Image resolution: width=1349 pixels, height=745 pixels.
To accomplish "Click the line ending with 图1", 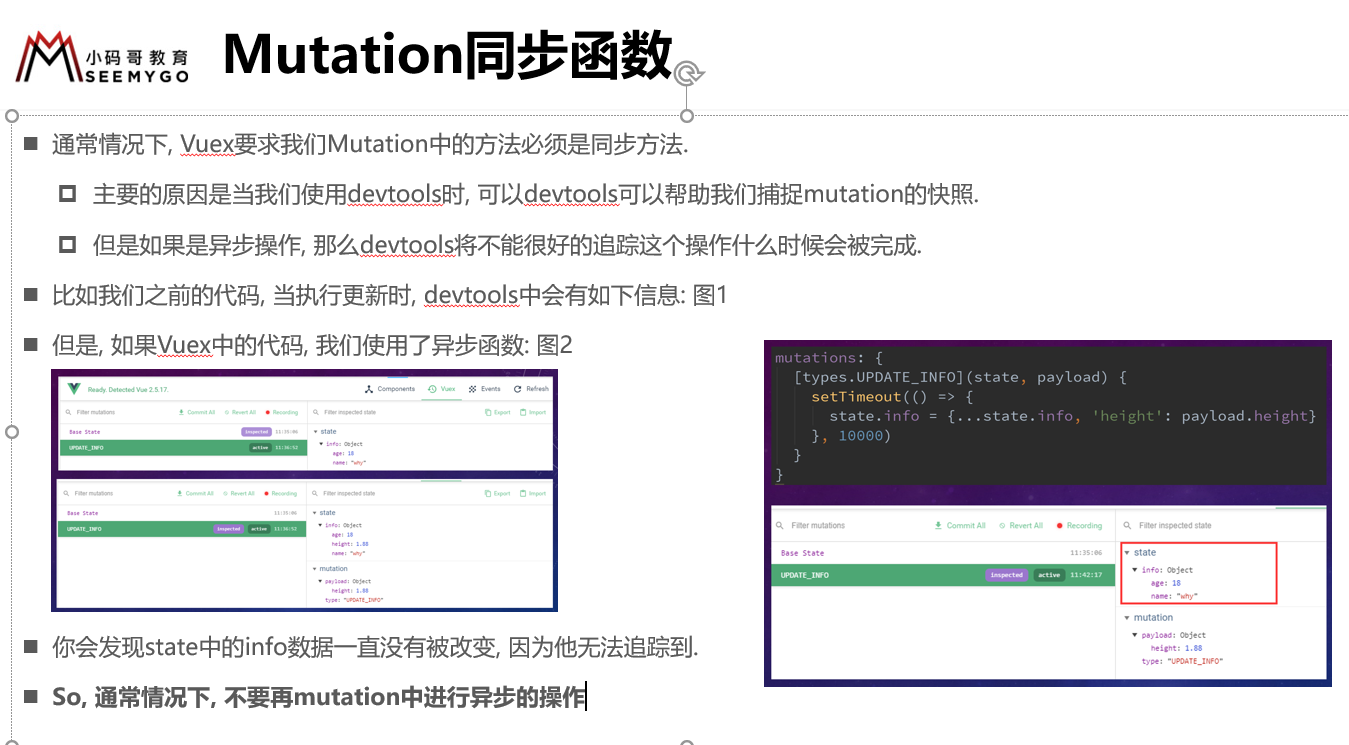I will click(x=390, y=295).
